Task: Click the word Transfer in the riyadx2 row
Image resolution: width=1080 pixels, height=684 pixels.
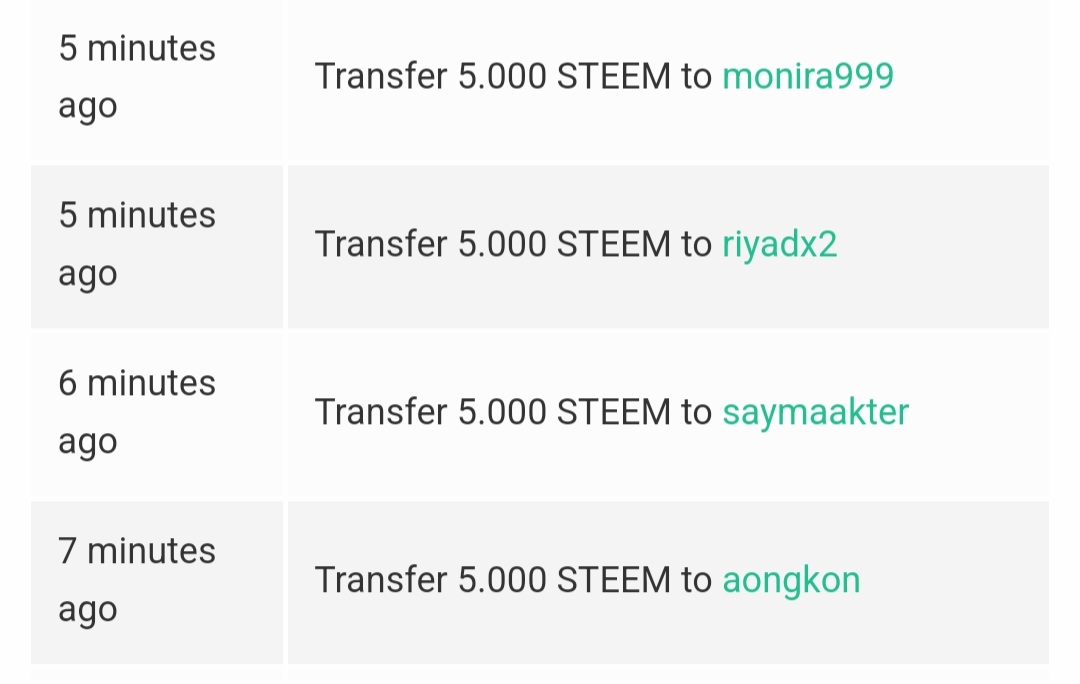Action: coord(381,244)
